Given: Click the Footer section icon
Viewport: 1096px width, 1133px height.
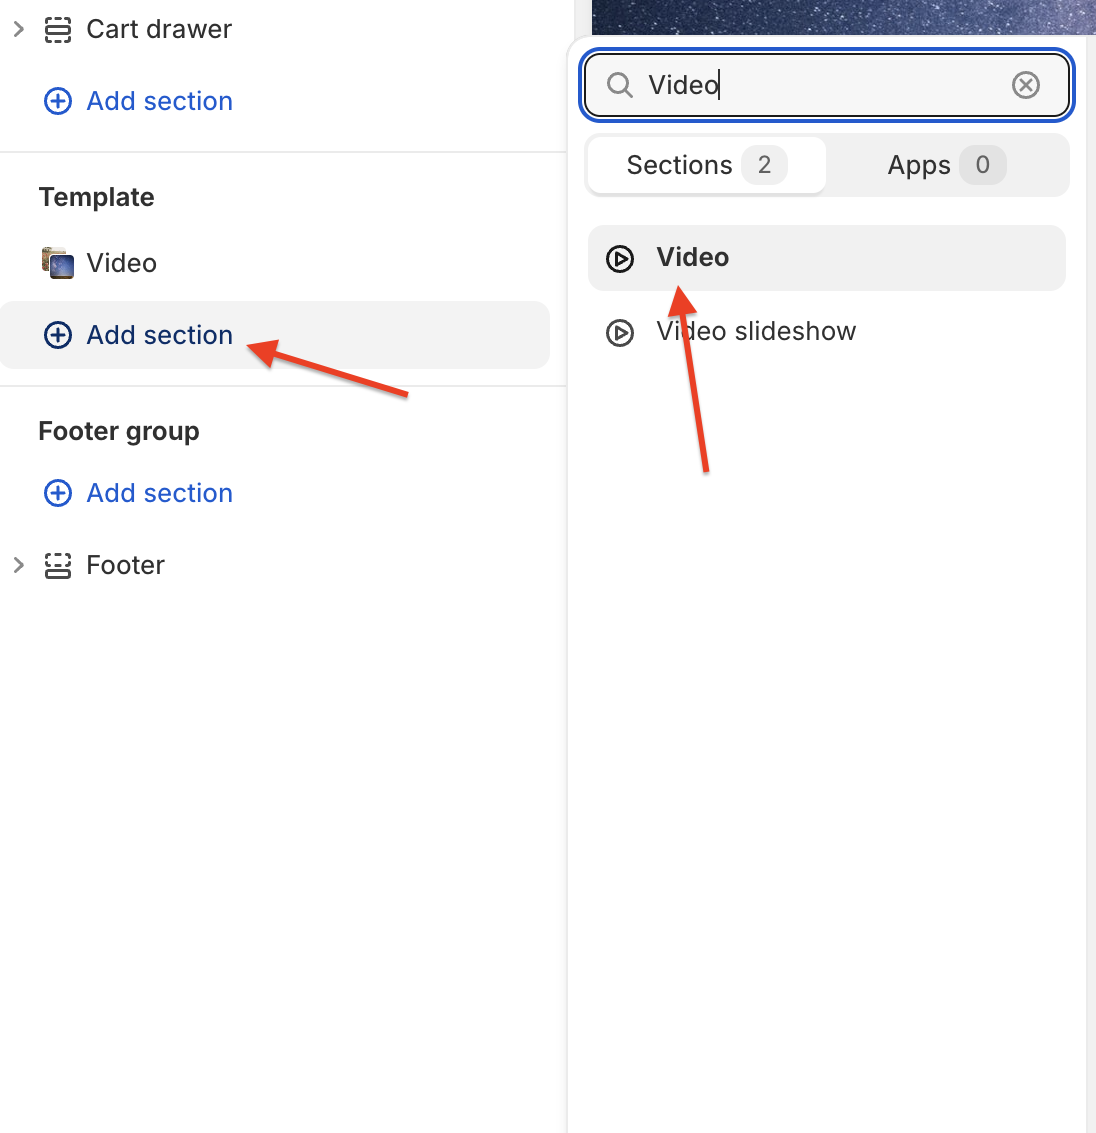Looking at the screenshot, I should (58, 566).
